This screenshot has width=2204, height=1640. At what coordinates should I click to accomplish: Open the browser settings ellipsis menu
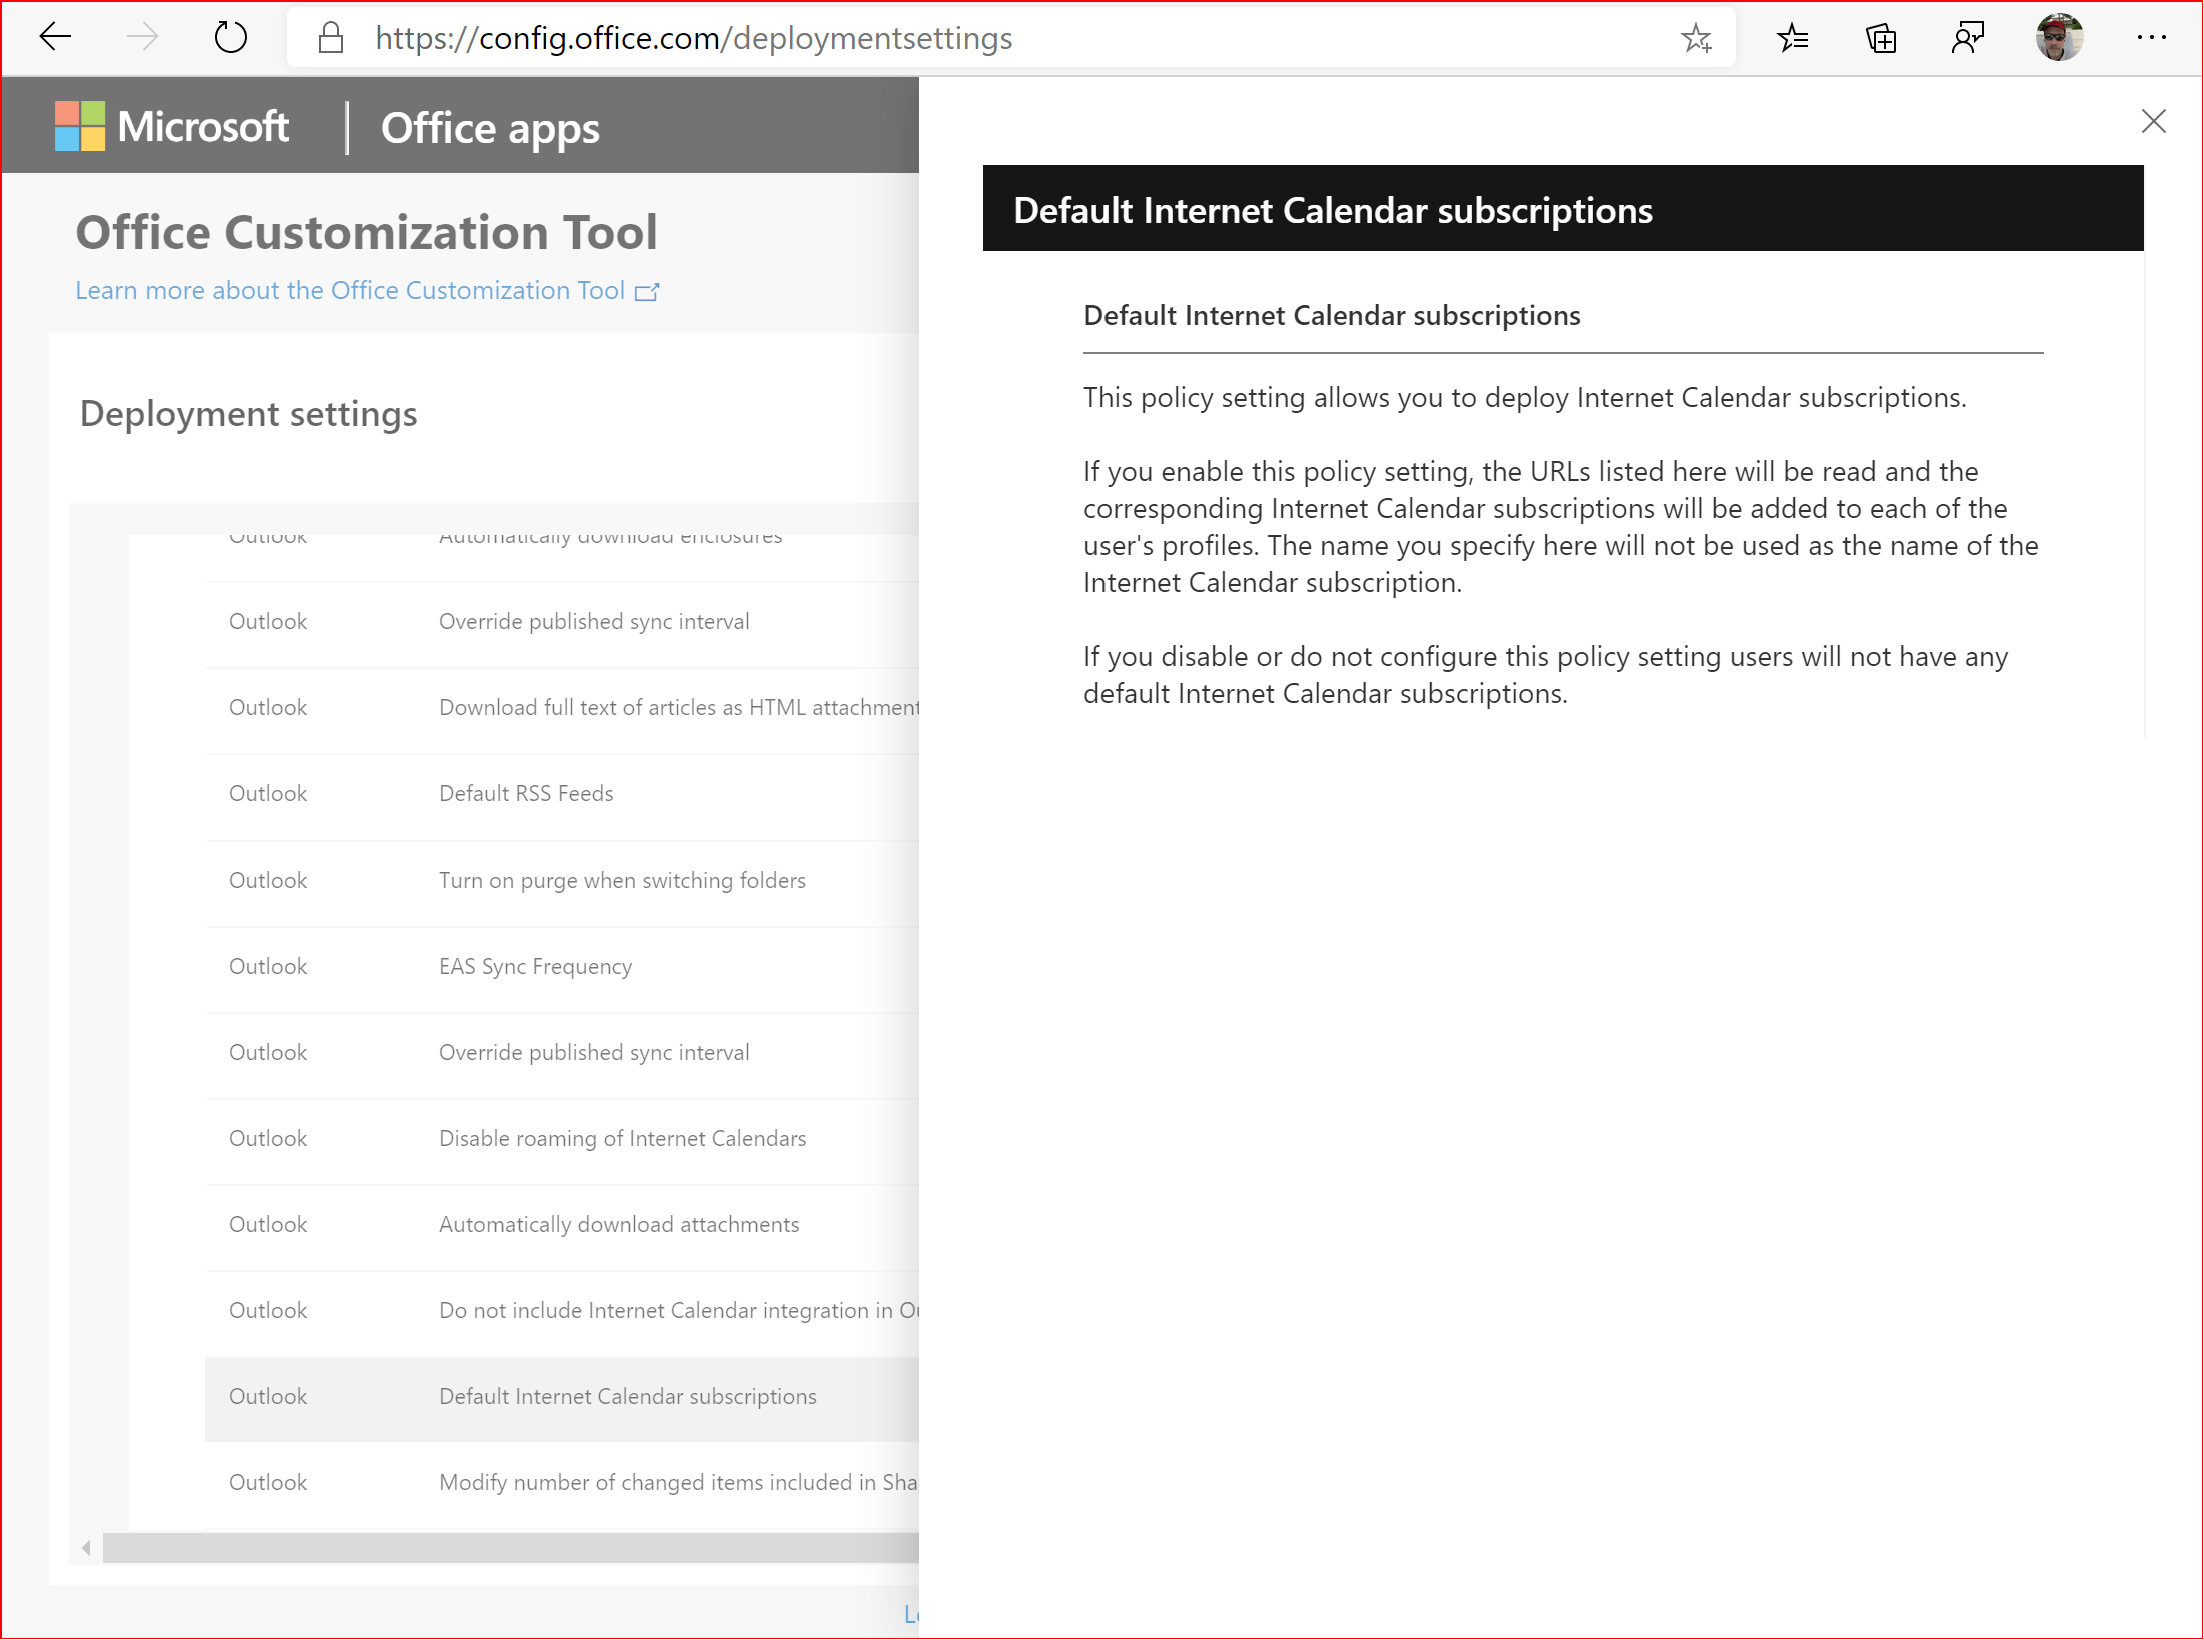pyautogui.click(x=2152, y=37)
